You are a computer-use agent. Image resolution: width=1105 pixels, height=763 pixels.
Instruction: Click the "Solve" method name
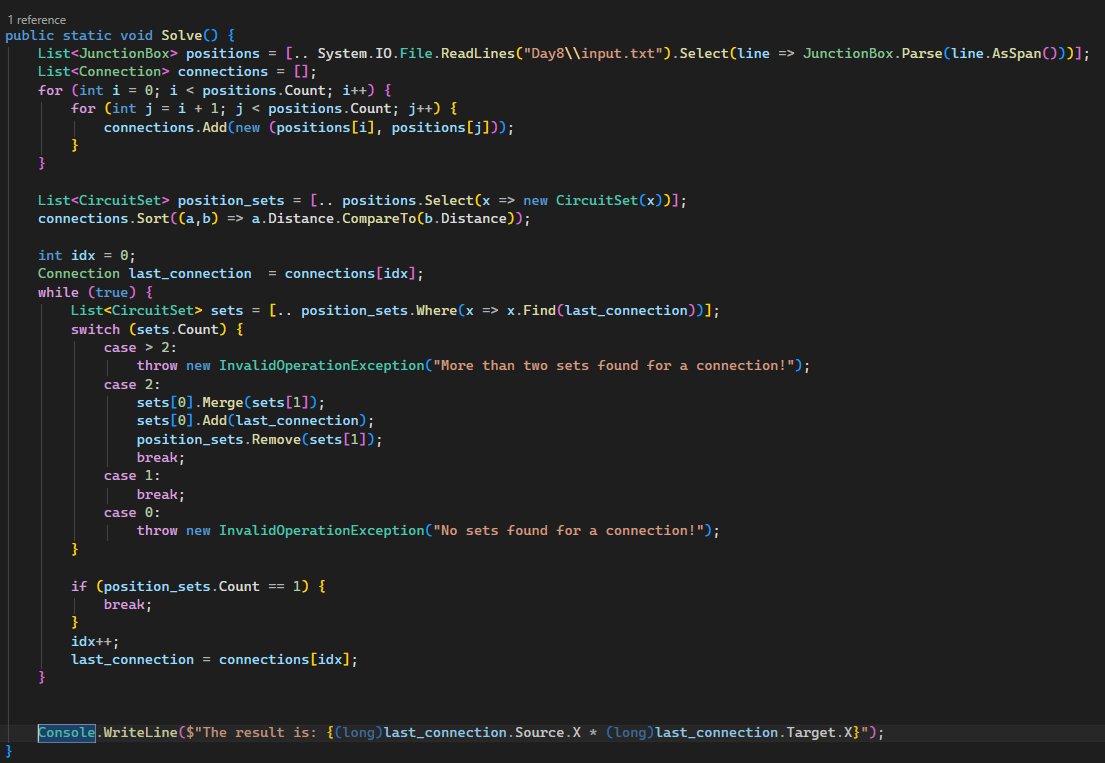(181, 35)
